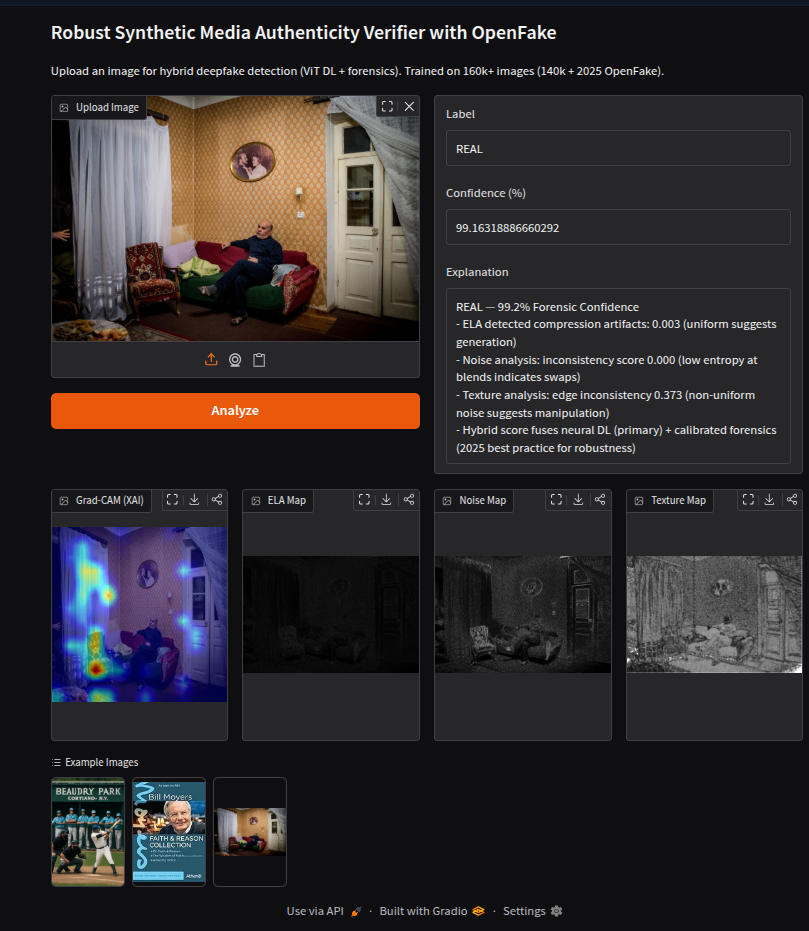The width and height of the screenshot is (809, 931).
Task: Select the Beaudry Park example image
Action: [87, 832]
